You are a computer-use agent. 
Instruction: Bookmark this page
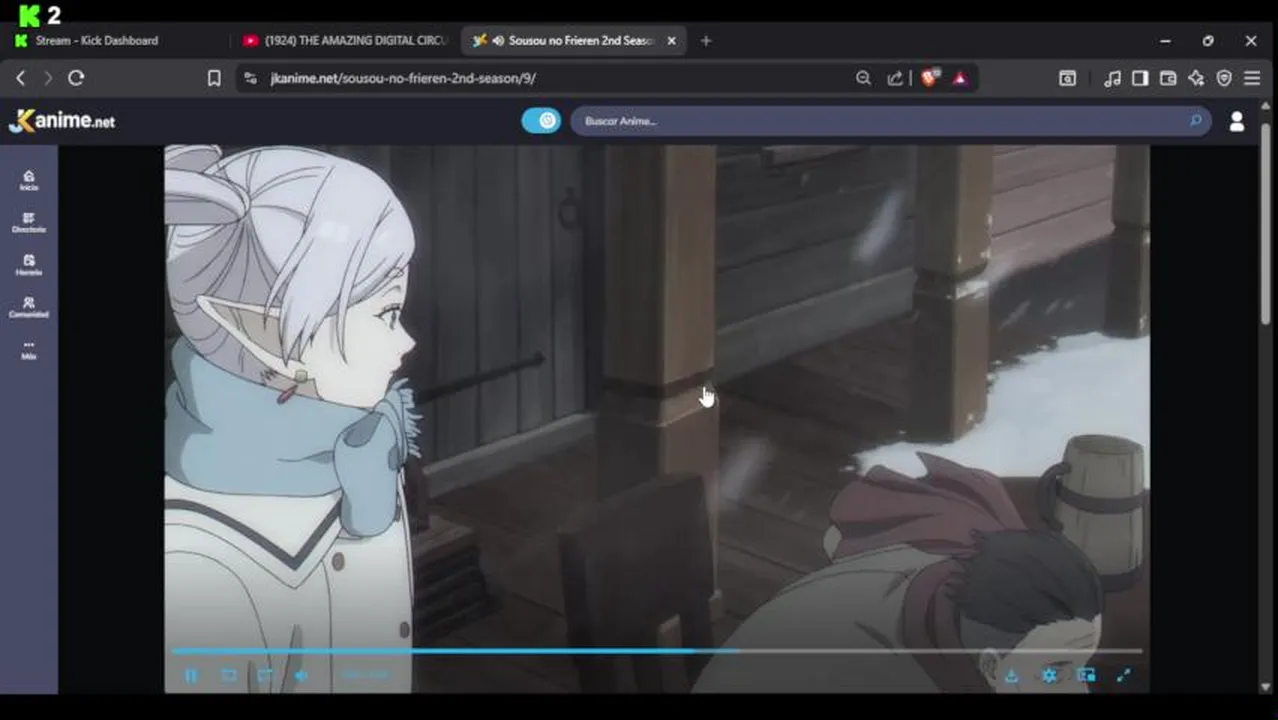pos(214,78)
